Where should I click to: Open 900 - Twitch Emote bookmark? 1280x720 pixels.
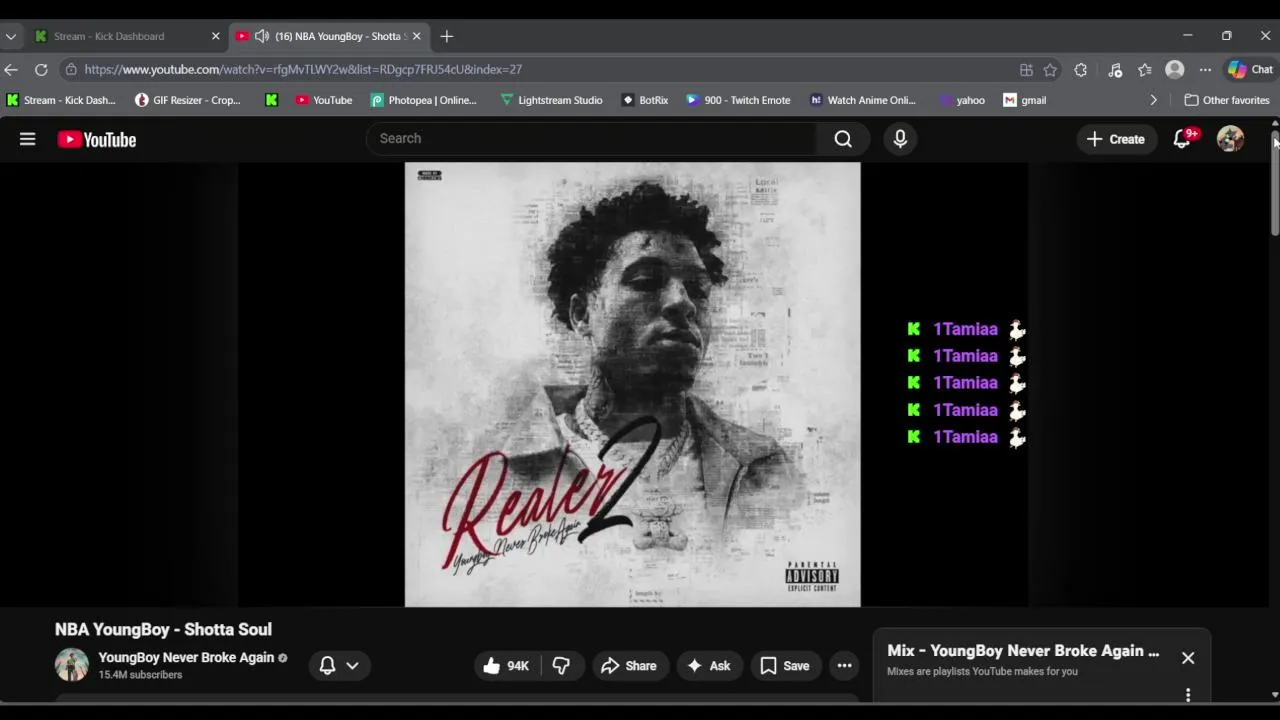[x=738, y=100]
